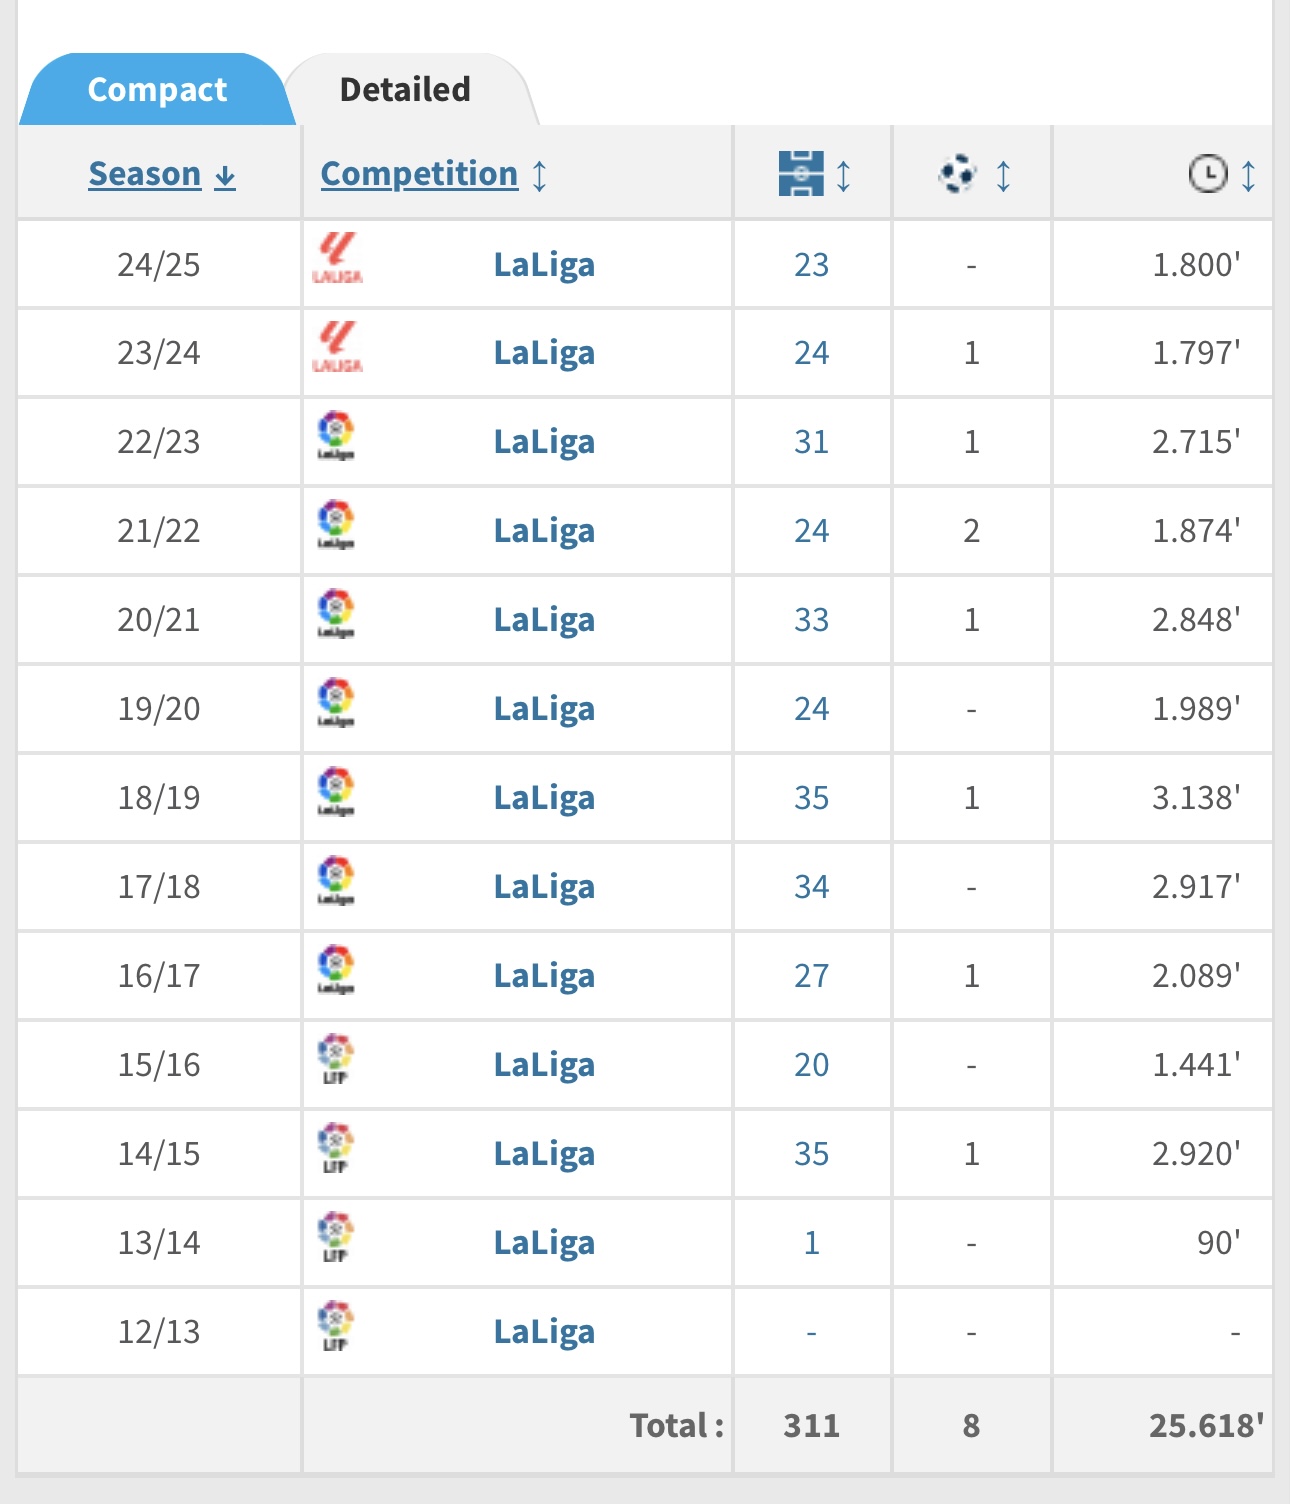
Task: Toggle sort arrows beside the clock icon
Action: coord(1249,175)
